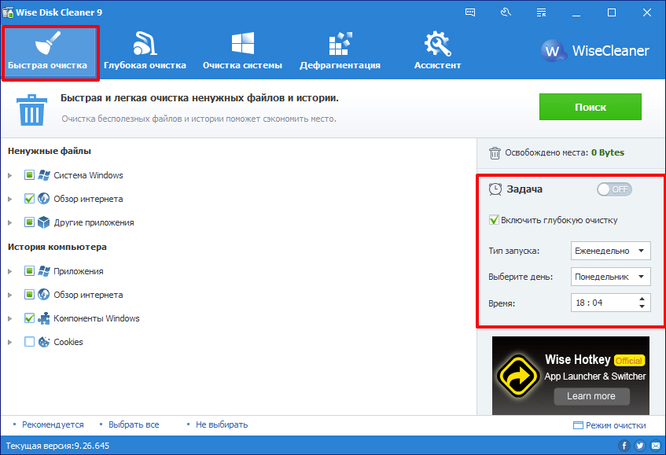666x455 pixels.
Task: Uncheck the Компоненты Windows checkbox
Action: [x=29, y=318]
